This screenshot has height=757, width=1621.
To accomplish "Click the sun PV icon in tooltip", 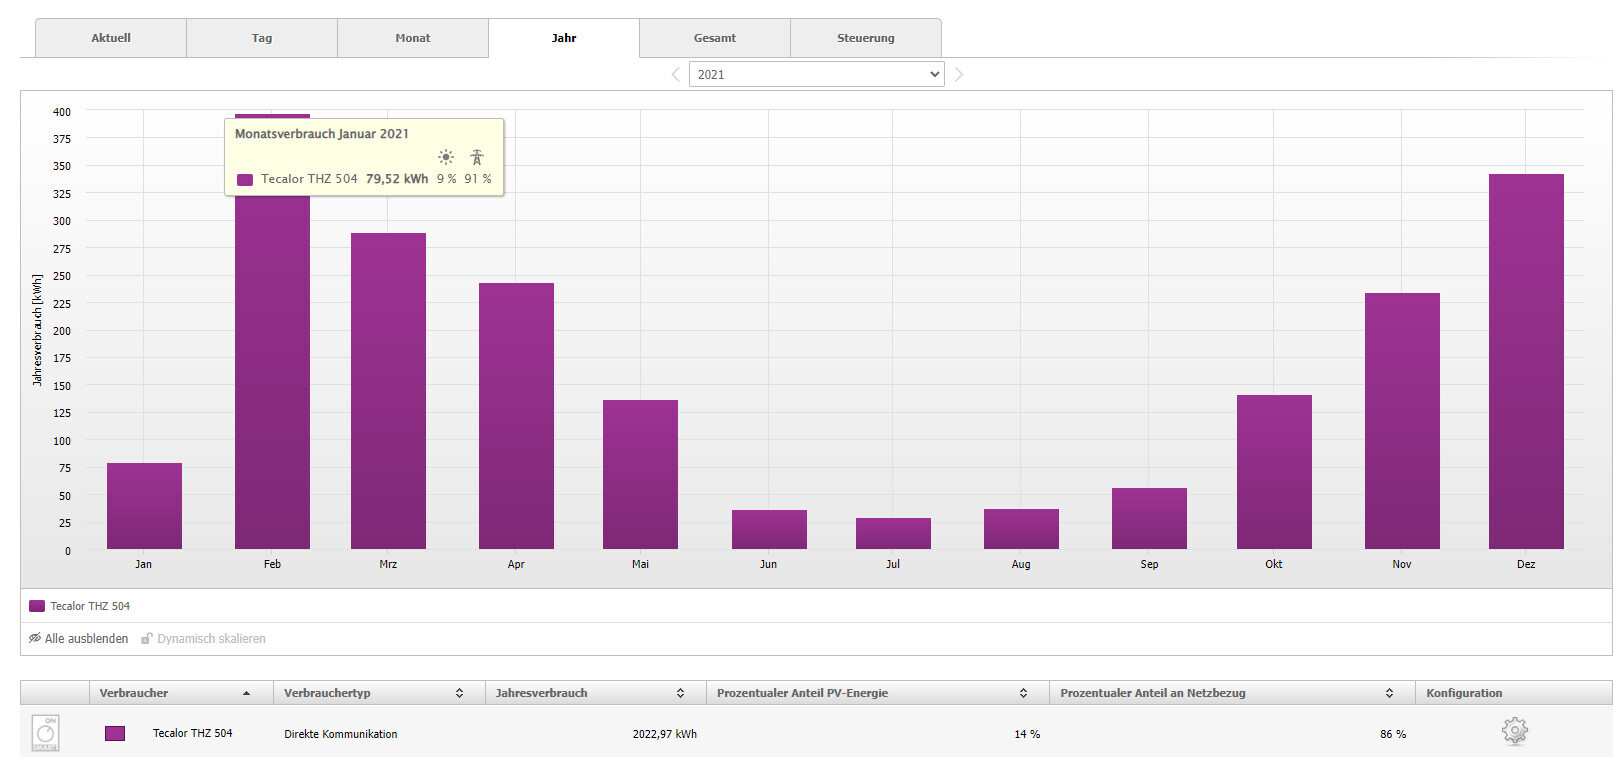I will coord(446,157).
